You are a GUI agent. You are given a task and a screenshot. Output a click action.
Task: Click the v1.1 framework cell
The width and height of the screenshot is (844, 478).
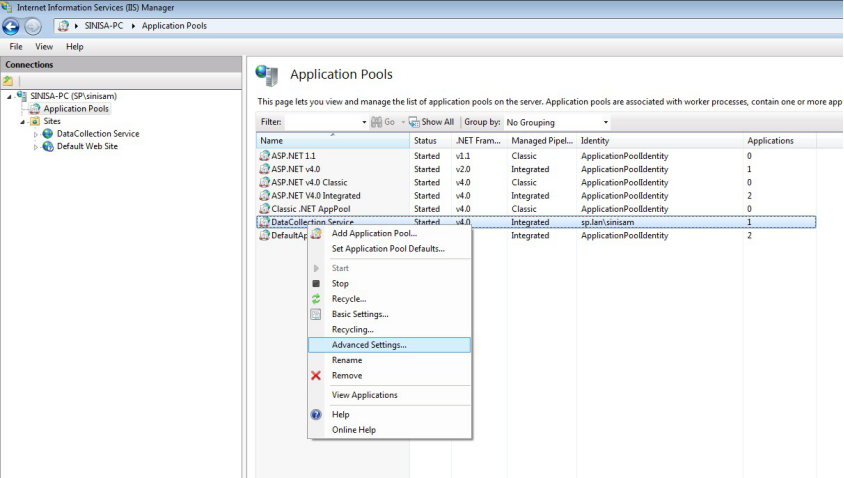[463, 156]
